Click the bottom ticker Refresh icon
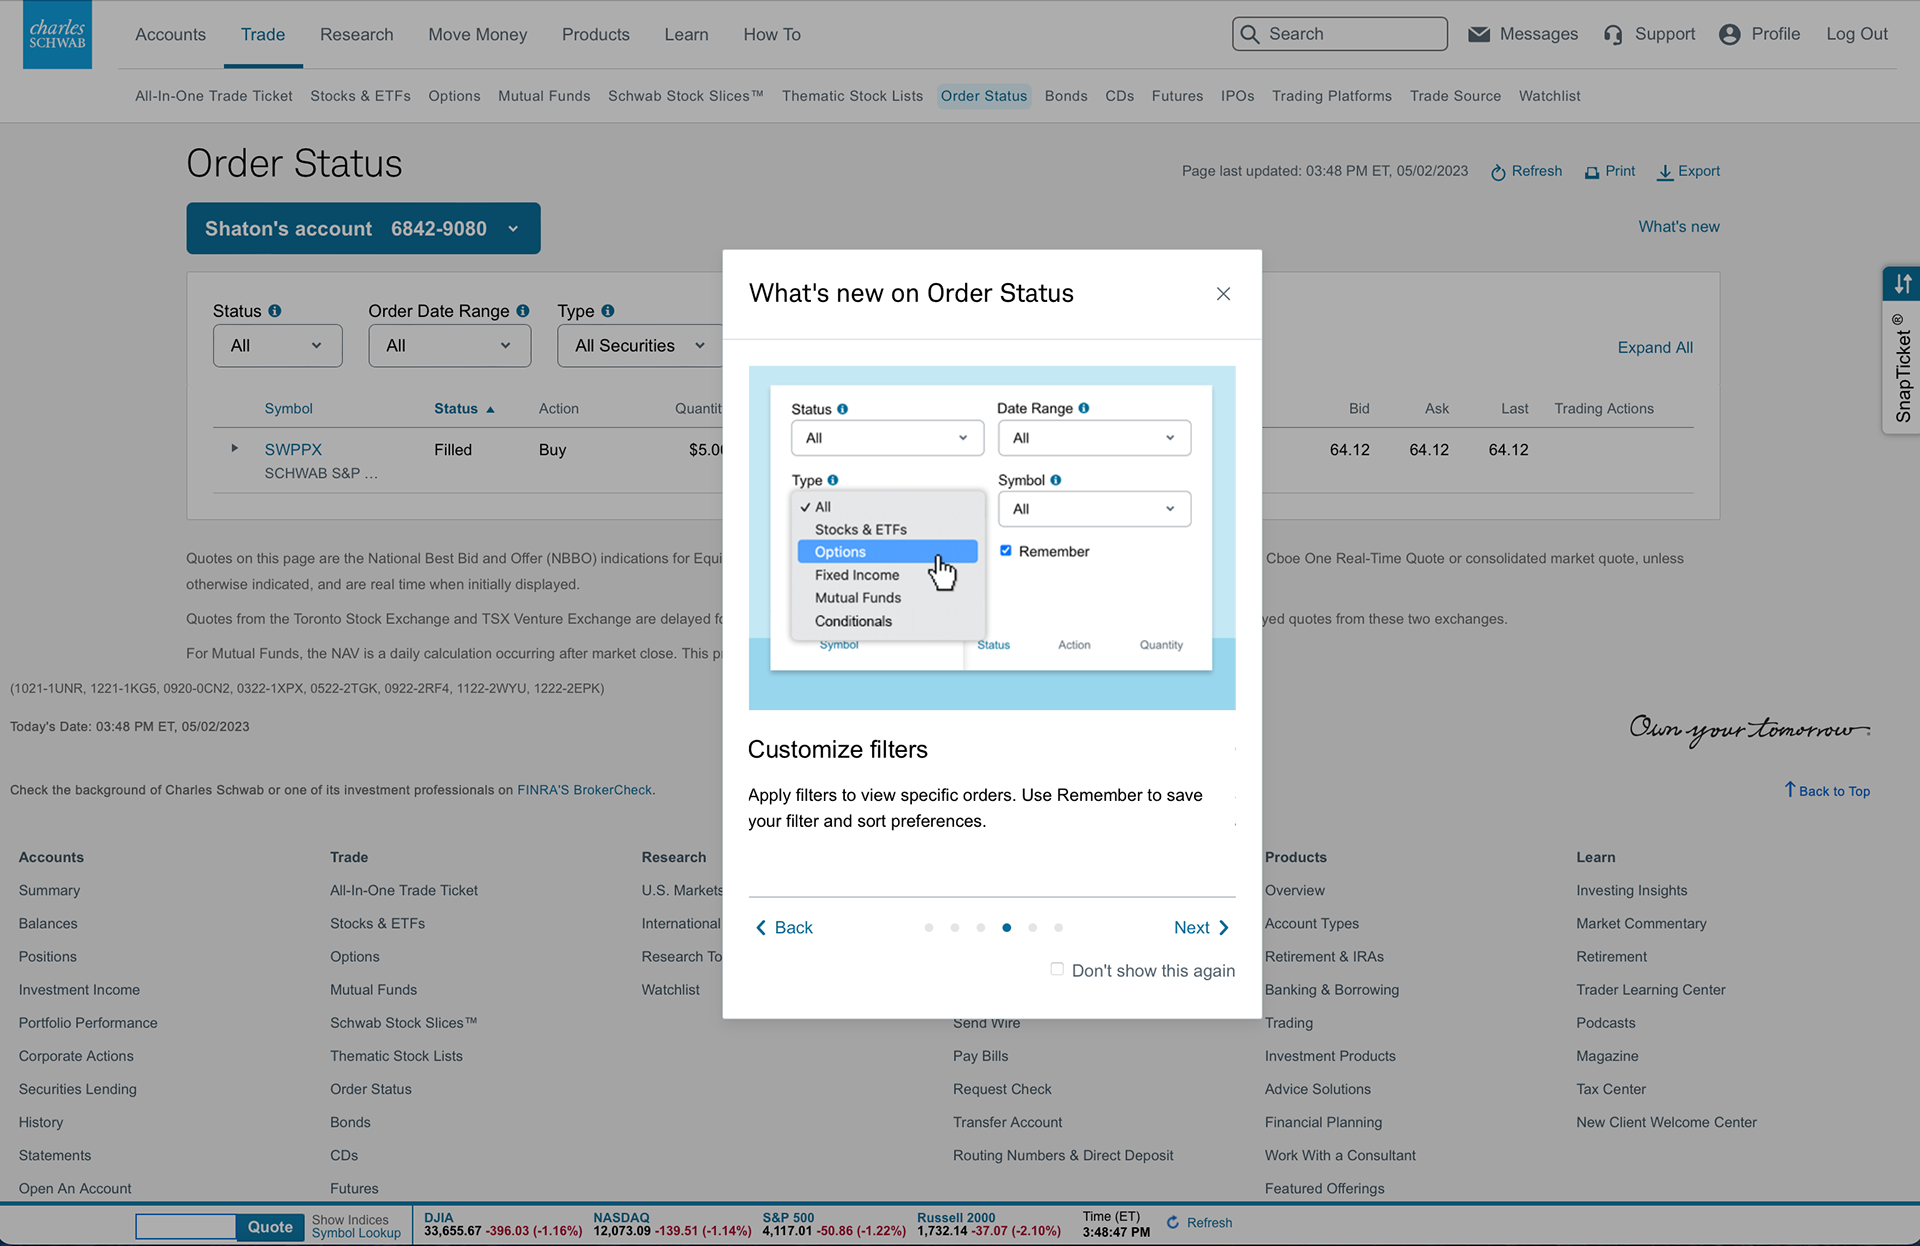Image resolution: width=1920 pixels, height=1246 pixels. [1174, 1222]
